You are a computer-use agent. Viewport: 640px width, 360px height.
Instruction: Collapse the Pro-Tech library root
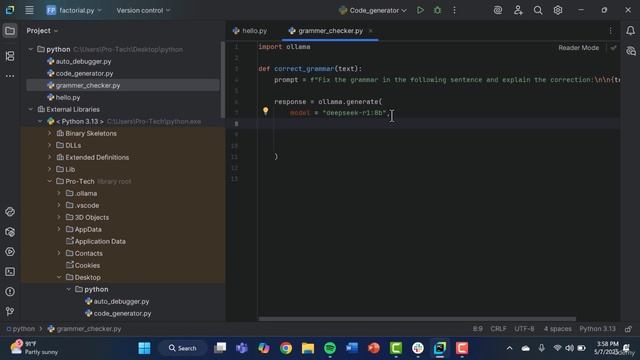coord(50,181)
